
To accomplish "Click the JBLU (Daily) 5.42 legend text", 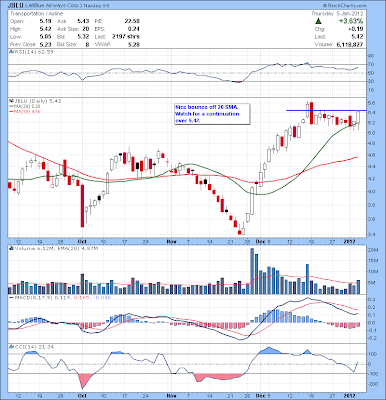I will click(x=37, y=101).
